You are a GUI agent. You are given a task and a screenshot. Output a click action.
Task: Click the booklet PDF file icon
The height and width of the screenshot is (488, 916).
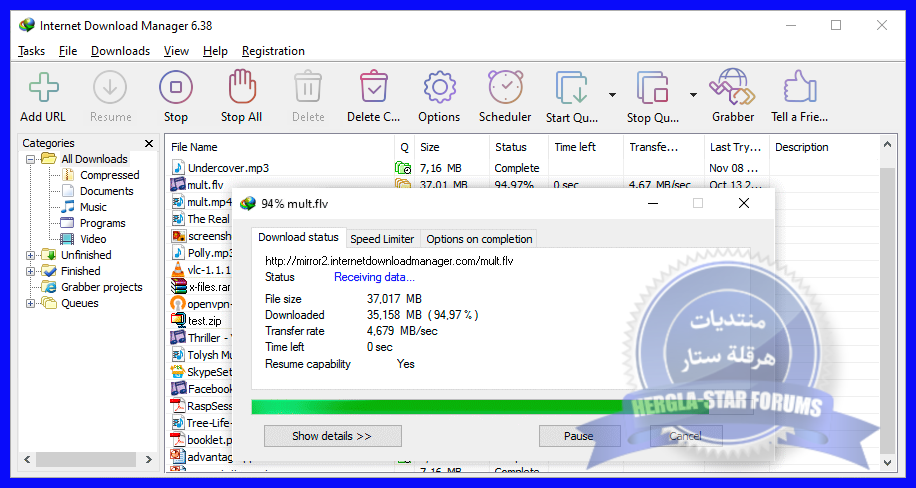click(178, 439)
